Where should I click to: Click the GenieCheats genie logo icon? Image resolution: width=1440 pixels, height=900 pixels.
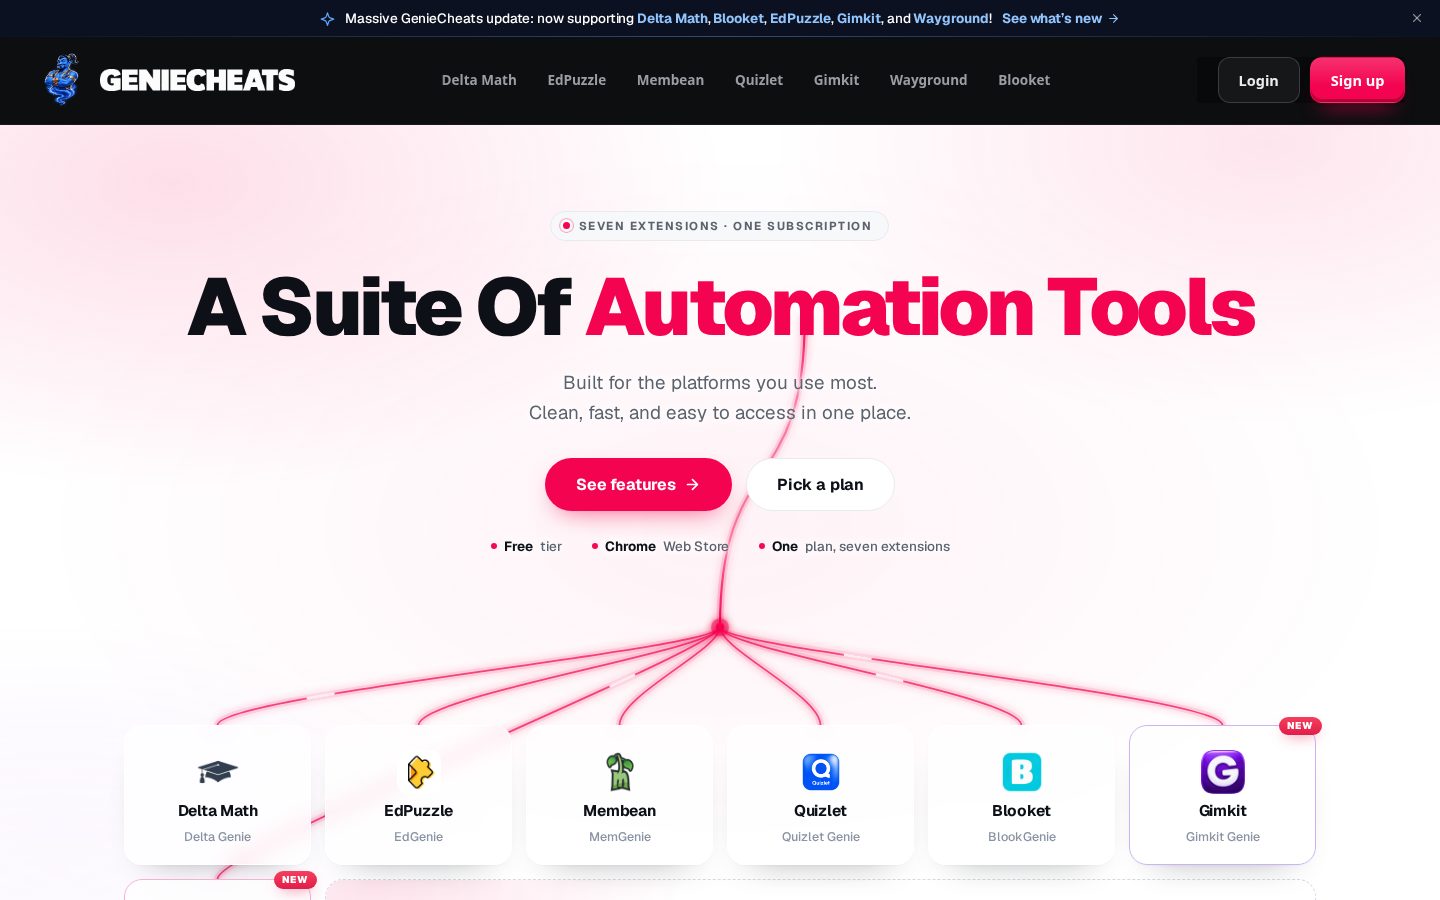[62, 79]
